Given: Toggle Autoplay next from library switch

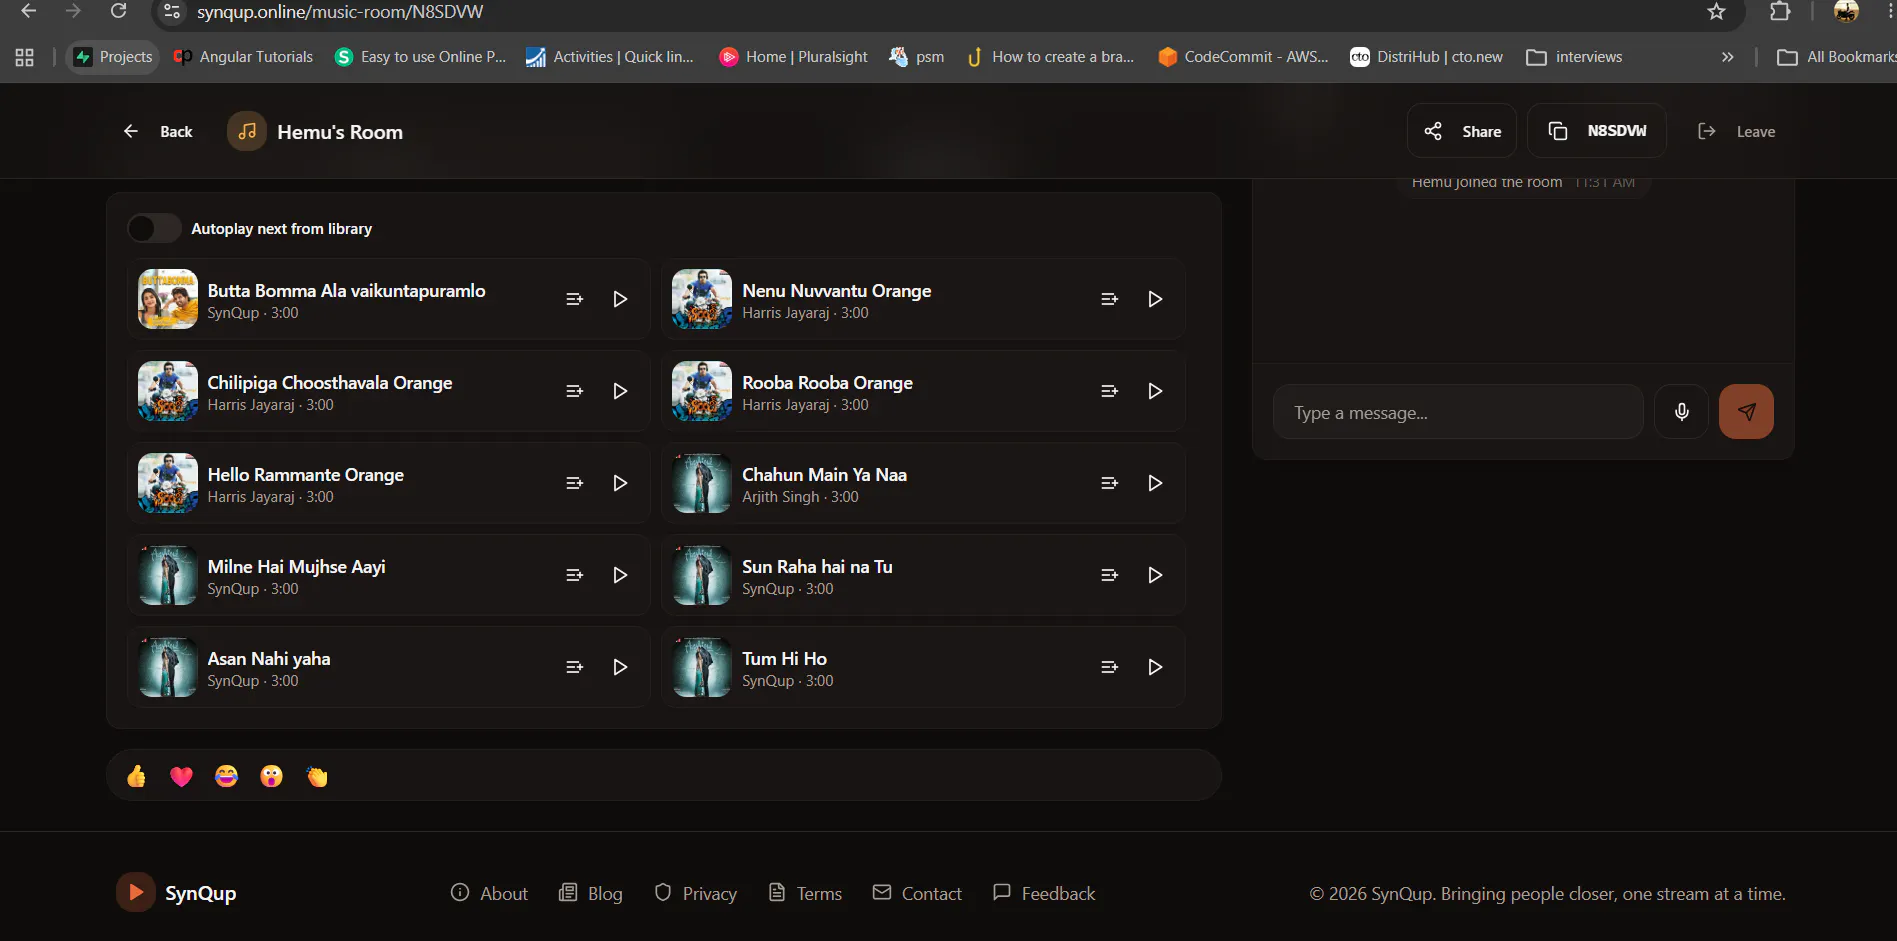Looking at the screenshot, I should pyautogui.click(x=154, y=228).
